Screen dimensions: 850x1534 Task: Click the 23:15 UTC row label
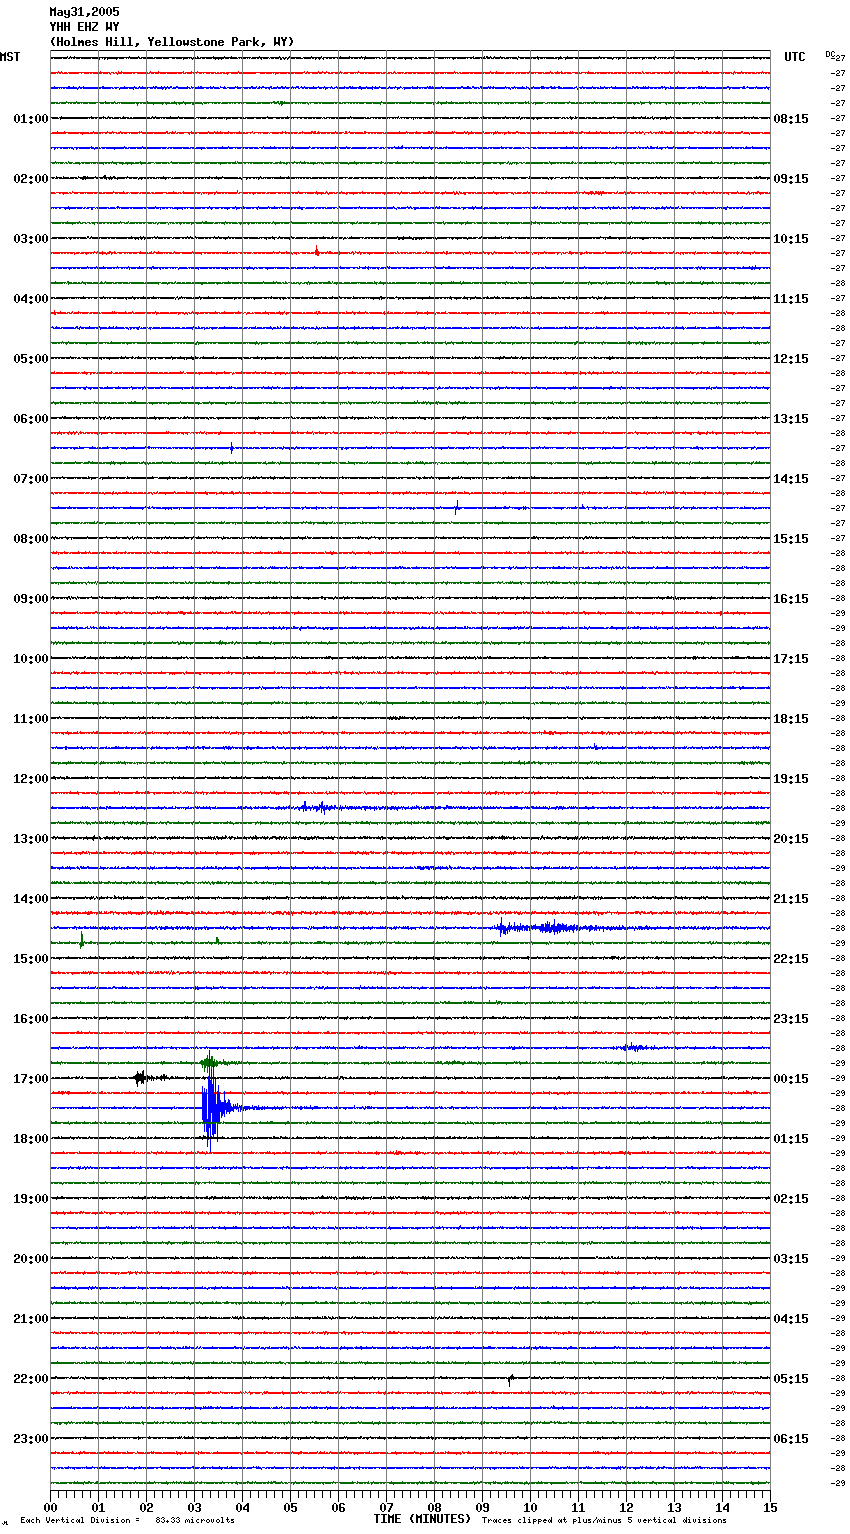coord(791,1019)
